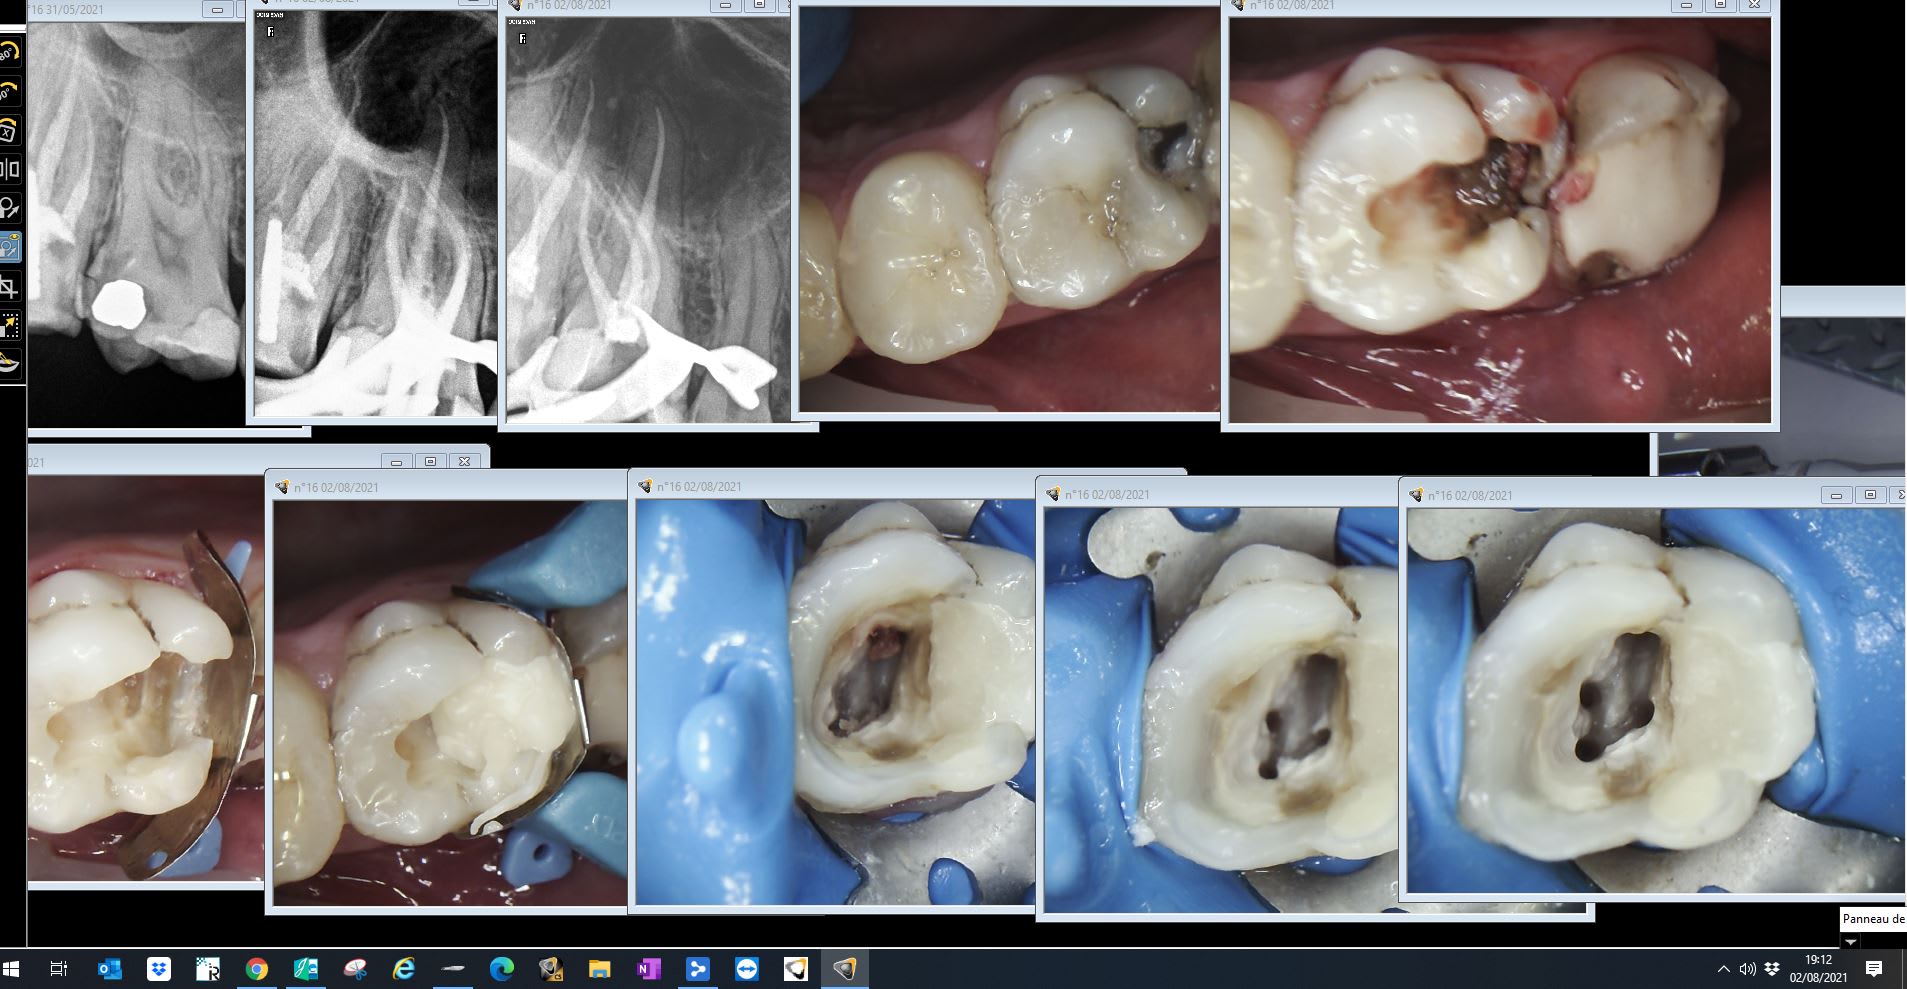The width and height of the screenshot is (1907, 989).
Task: Click the bottom bowl-shaped toolbar icon
Action: [x=9, y=363]
